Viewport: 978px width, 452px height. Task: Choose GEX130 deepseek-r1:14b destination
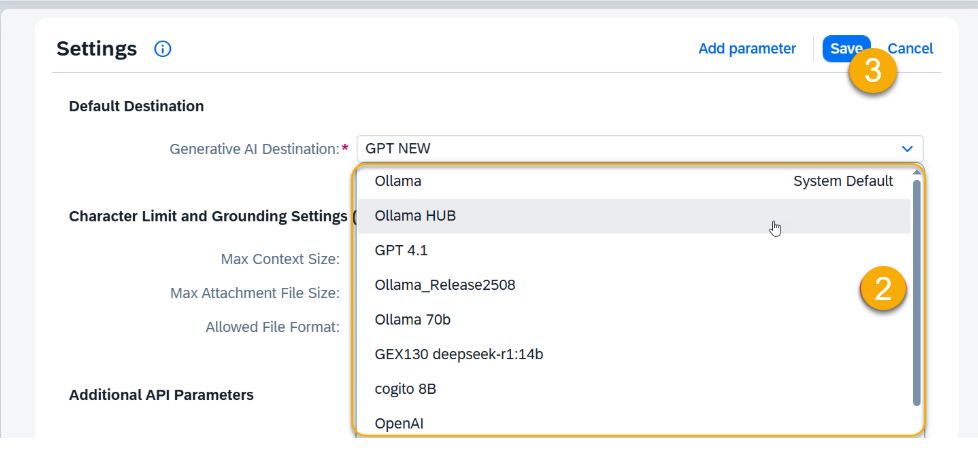coord(633,354)
